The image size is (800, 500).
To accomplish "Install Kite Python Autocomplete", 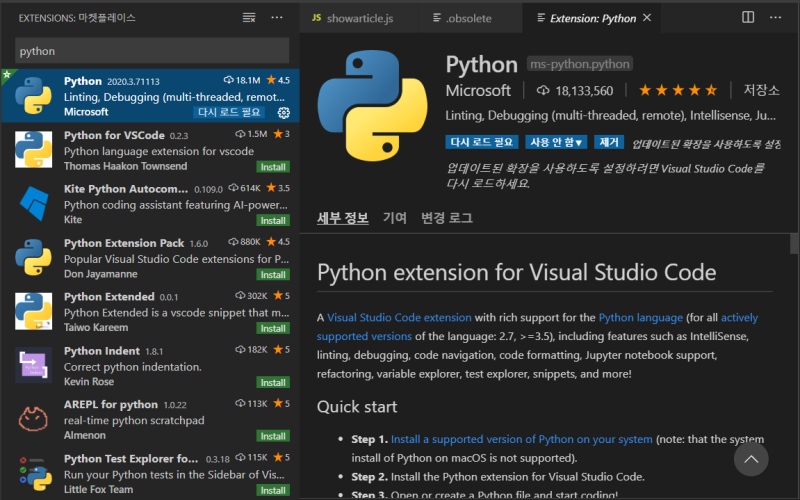I will (x=273, y=220).
